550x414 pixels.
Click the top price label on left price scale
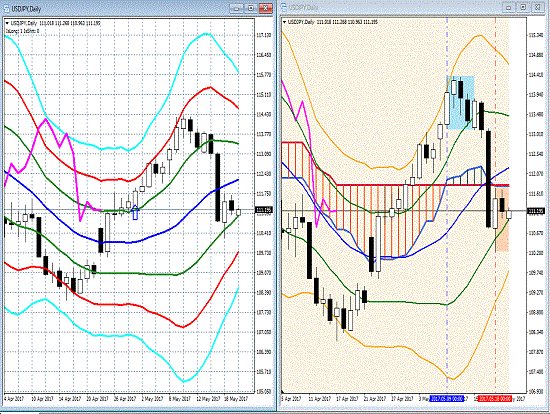tap(264, 35)
